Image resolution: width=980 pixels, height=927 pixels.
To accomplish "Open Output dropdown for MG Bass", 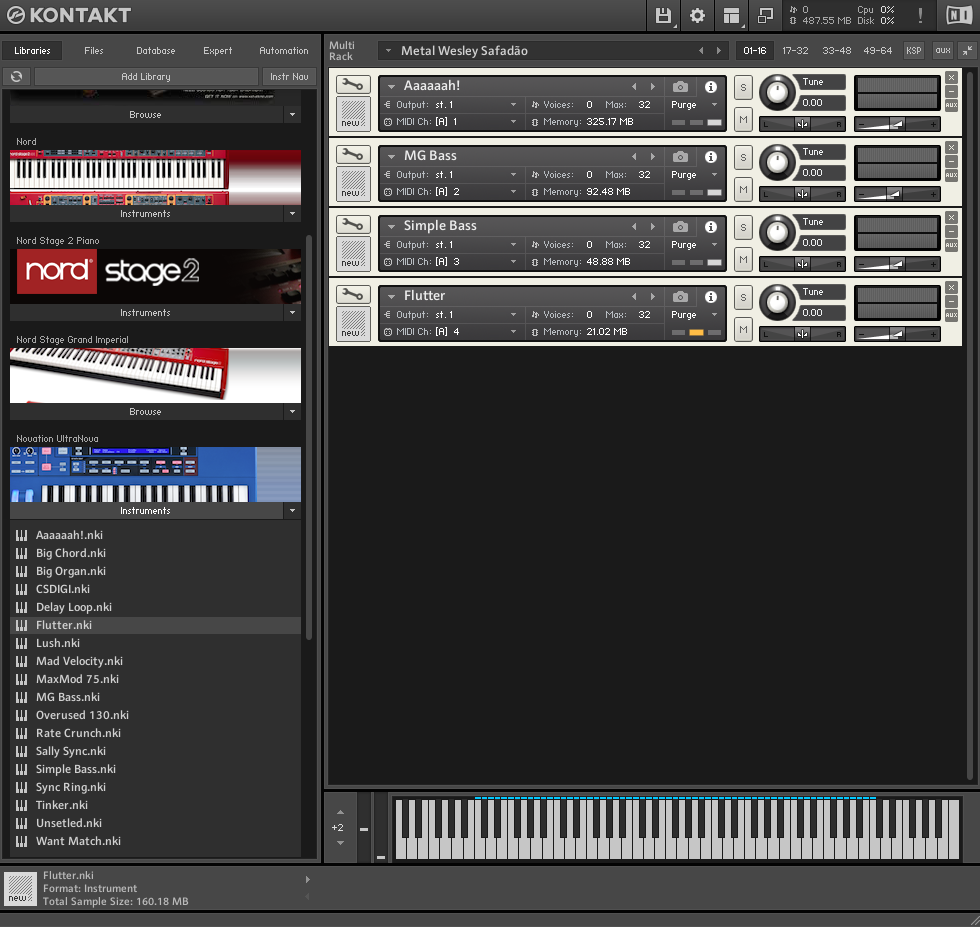I will (x=513, y=174).
